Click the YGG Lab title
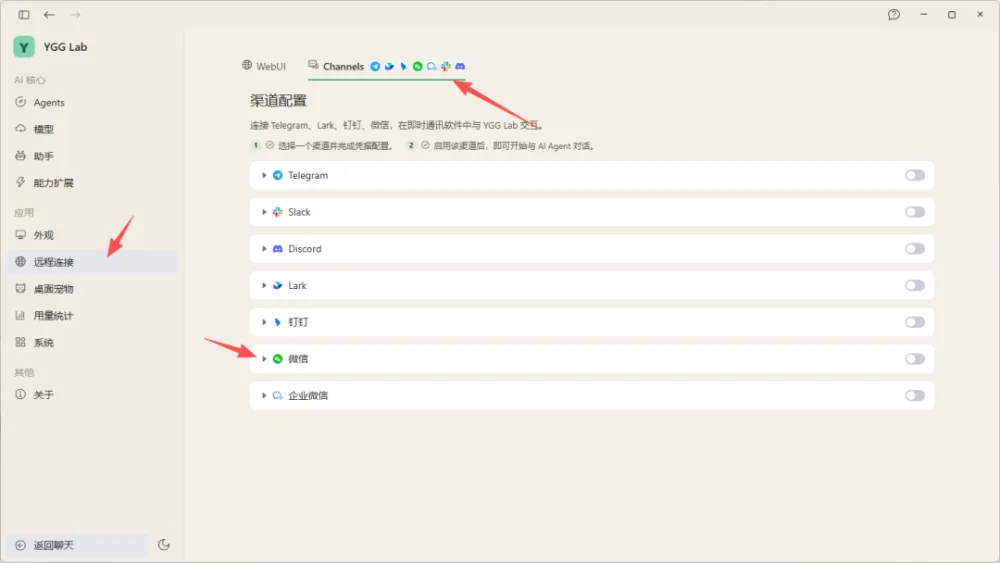Image resolution: width=1000 pixels, height=563 pixels. (x=65, y=47)
